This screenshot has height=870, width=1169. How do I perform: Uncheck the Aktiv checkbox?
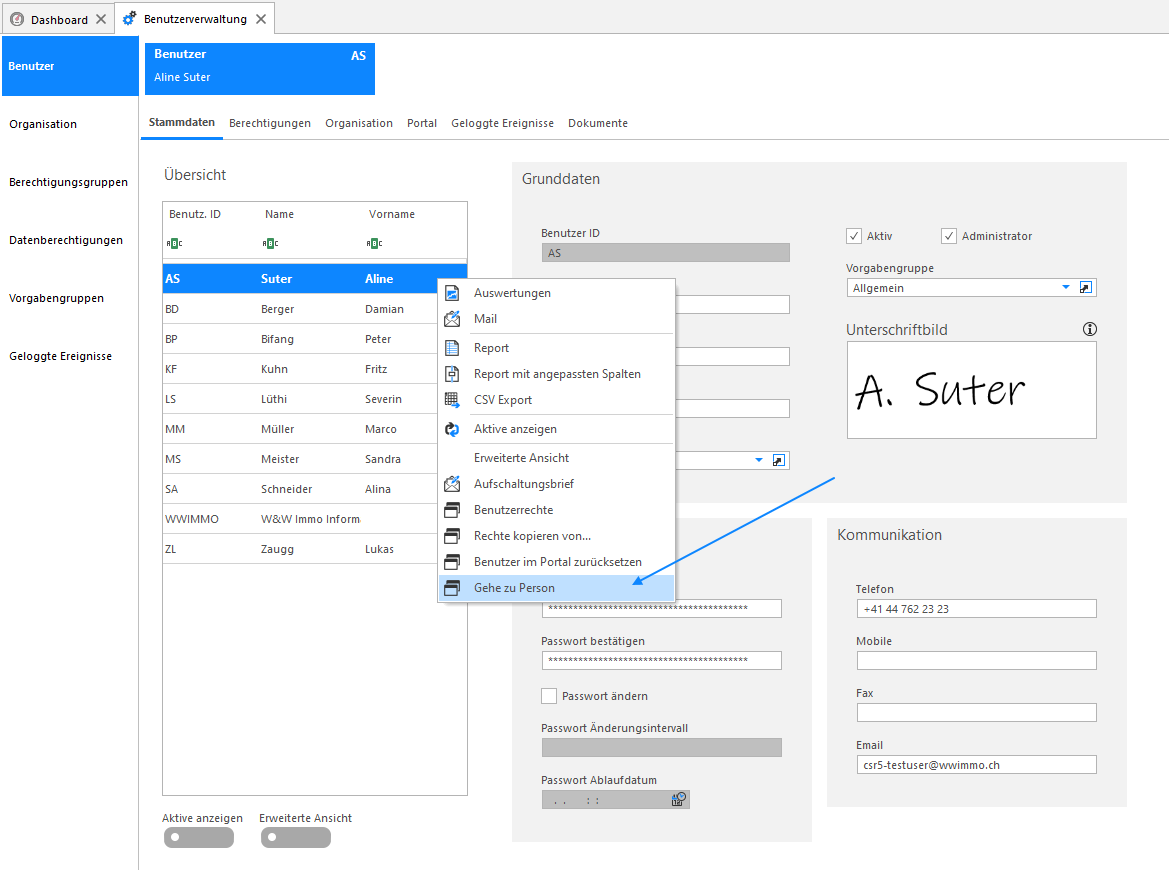coord(854,236)
